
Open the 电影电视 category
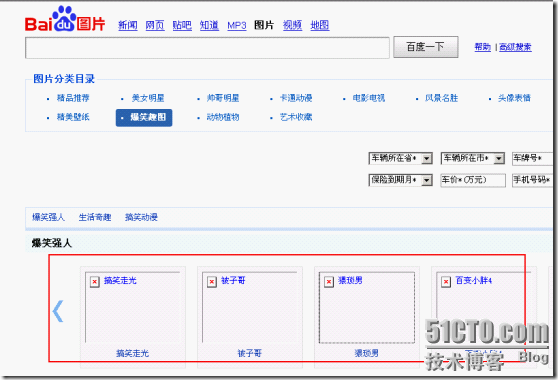pos(369,98)
